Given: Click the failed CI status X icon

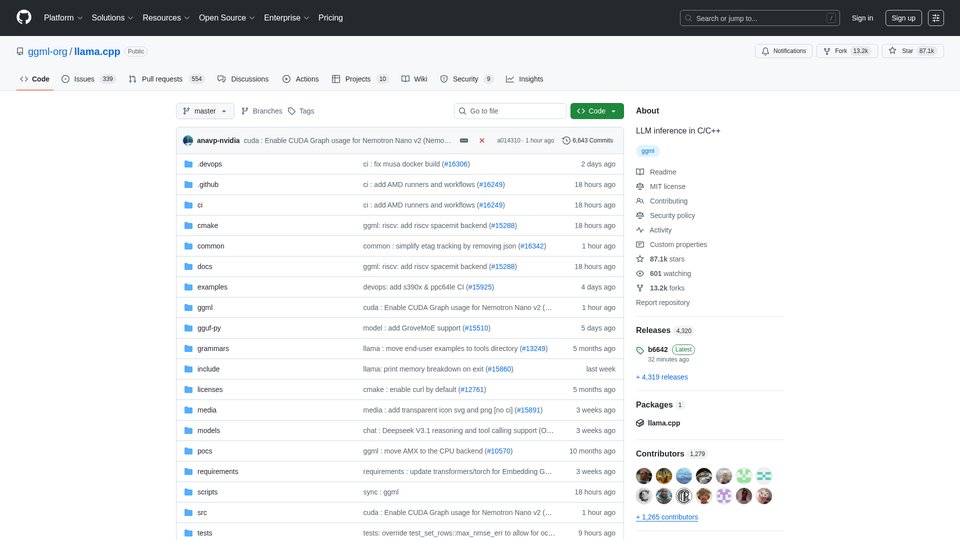Looking at the screenshot, I should [x=482, y=141].
